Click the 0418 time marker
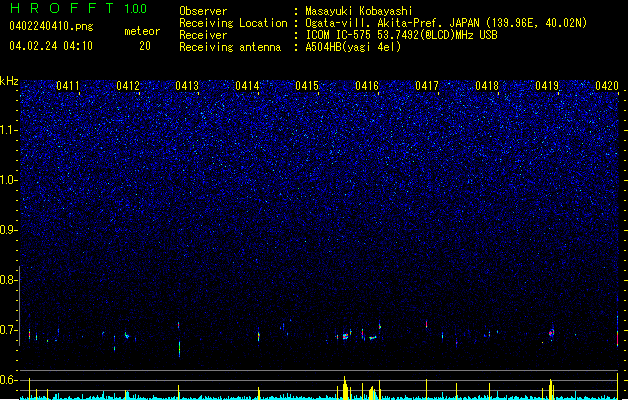This screenshot has width=629, height=400. pyautogui.click(x=487, y=86)
